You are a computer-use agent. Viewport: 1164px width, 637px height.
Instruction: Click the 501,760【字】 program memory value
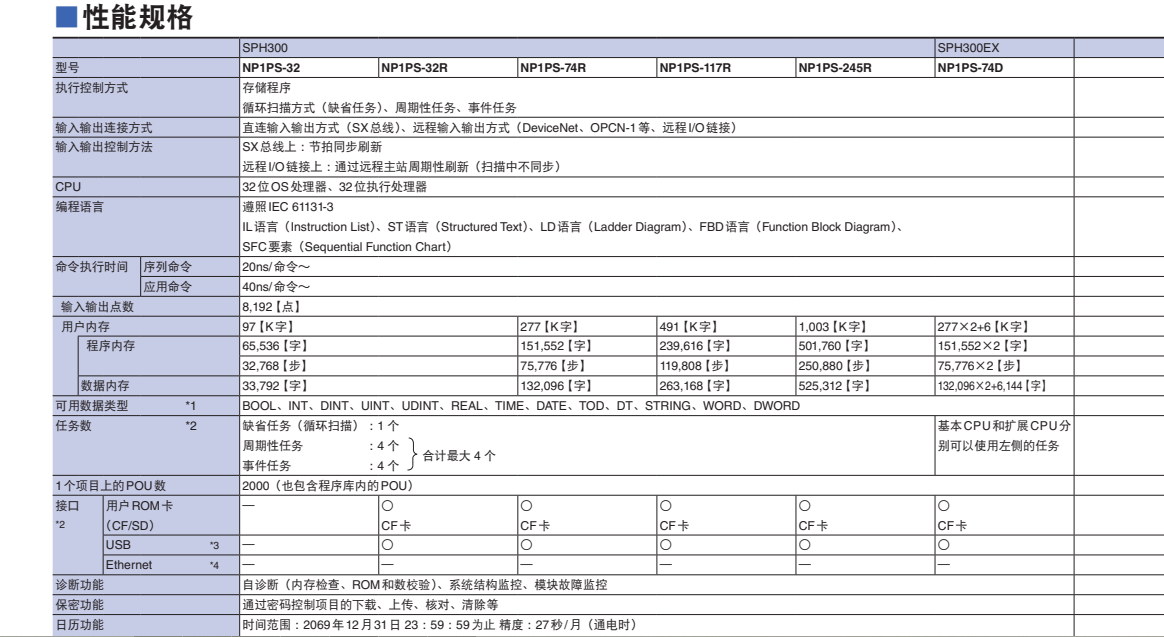point(834,346)
